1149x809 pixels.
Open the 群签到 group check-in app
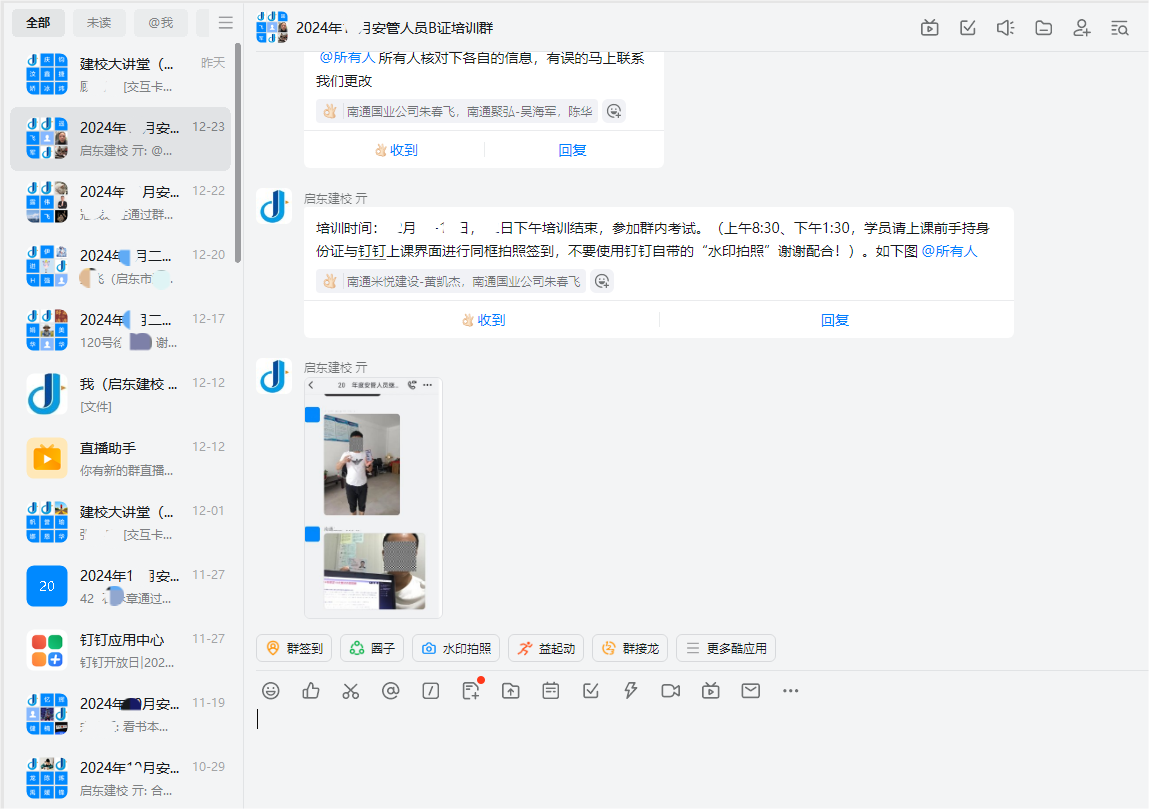coord(294,649)
